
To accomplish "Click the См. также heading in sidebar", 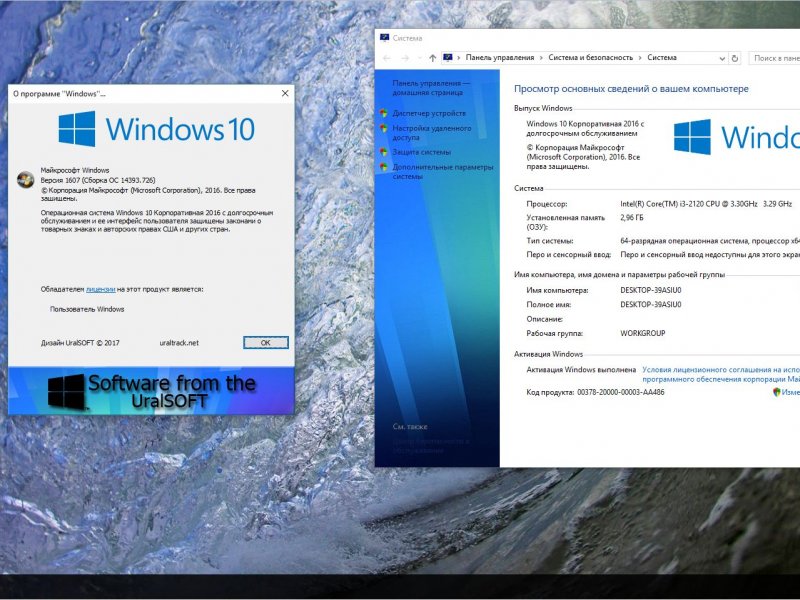I will pos(410,427).
